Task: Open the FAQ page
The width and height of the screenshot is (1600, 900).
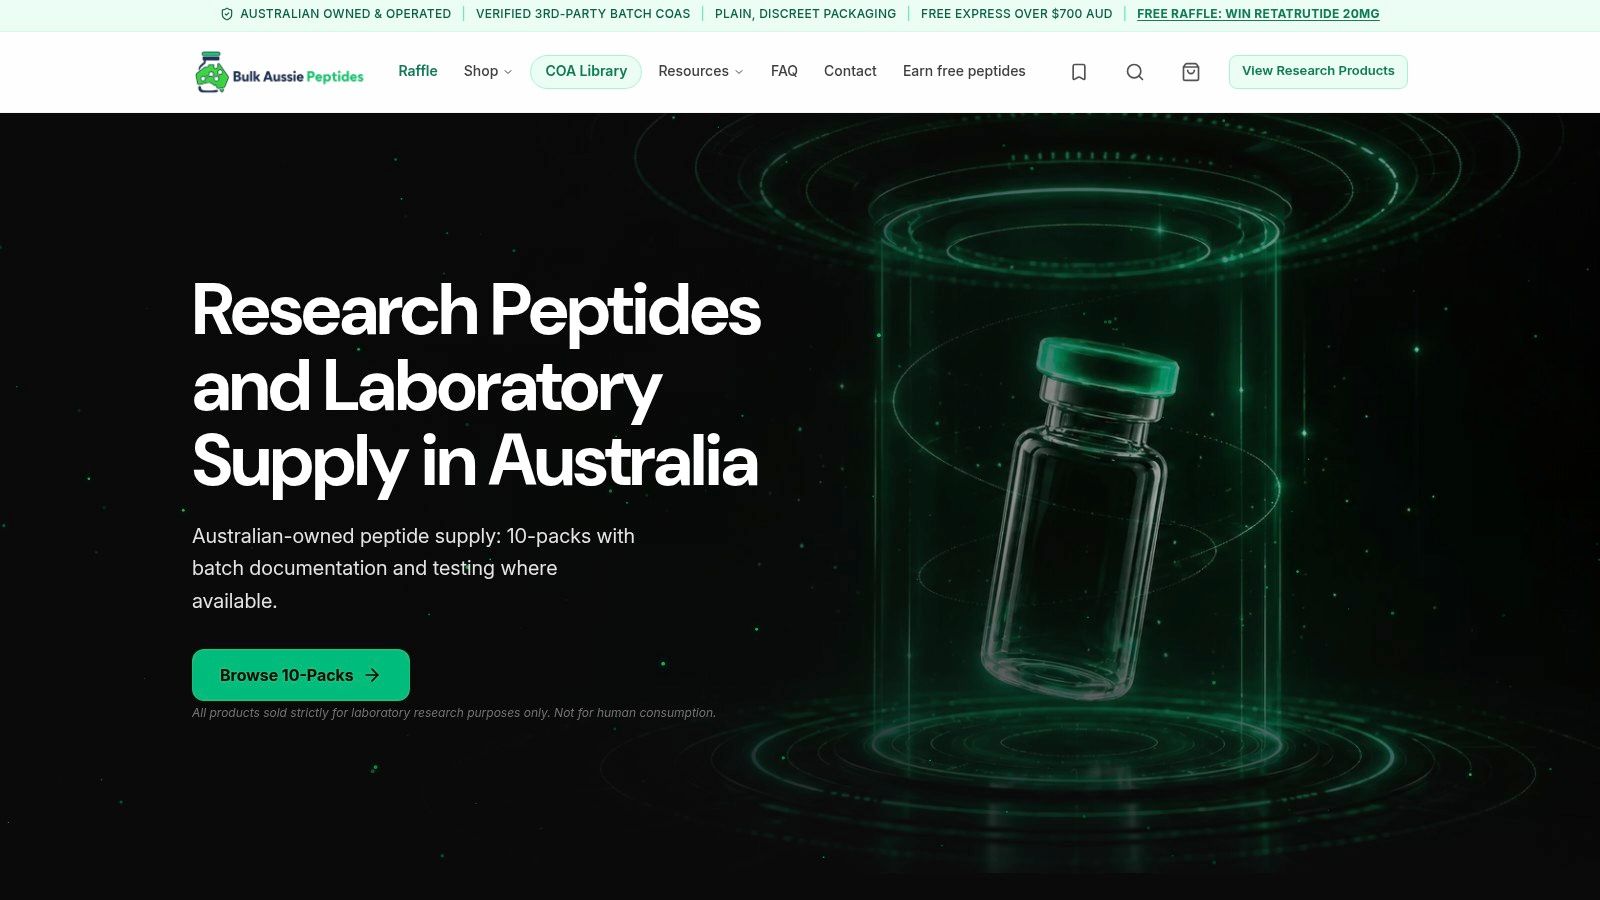Action: point(784,71)
